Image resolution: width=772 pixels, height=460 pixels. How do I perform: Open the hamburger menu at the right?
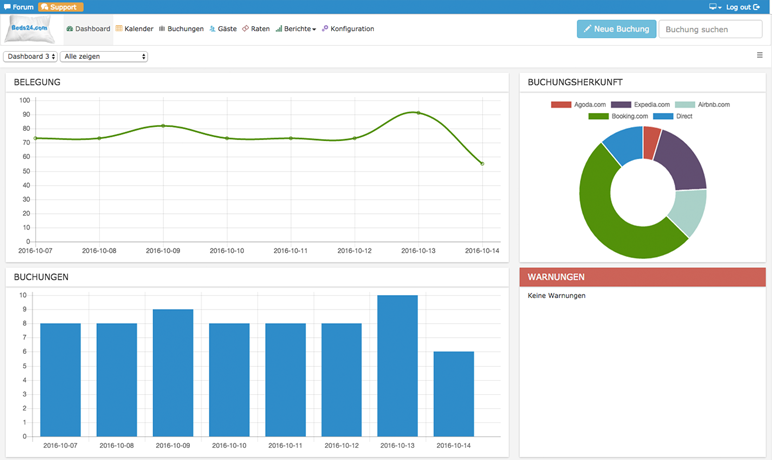click(760, 55)
